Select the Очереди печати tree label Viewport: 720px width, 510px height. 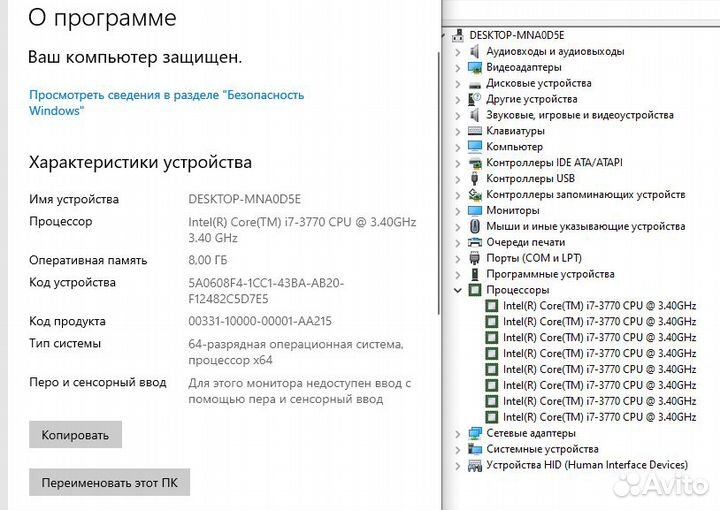[526, 242]
